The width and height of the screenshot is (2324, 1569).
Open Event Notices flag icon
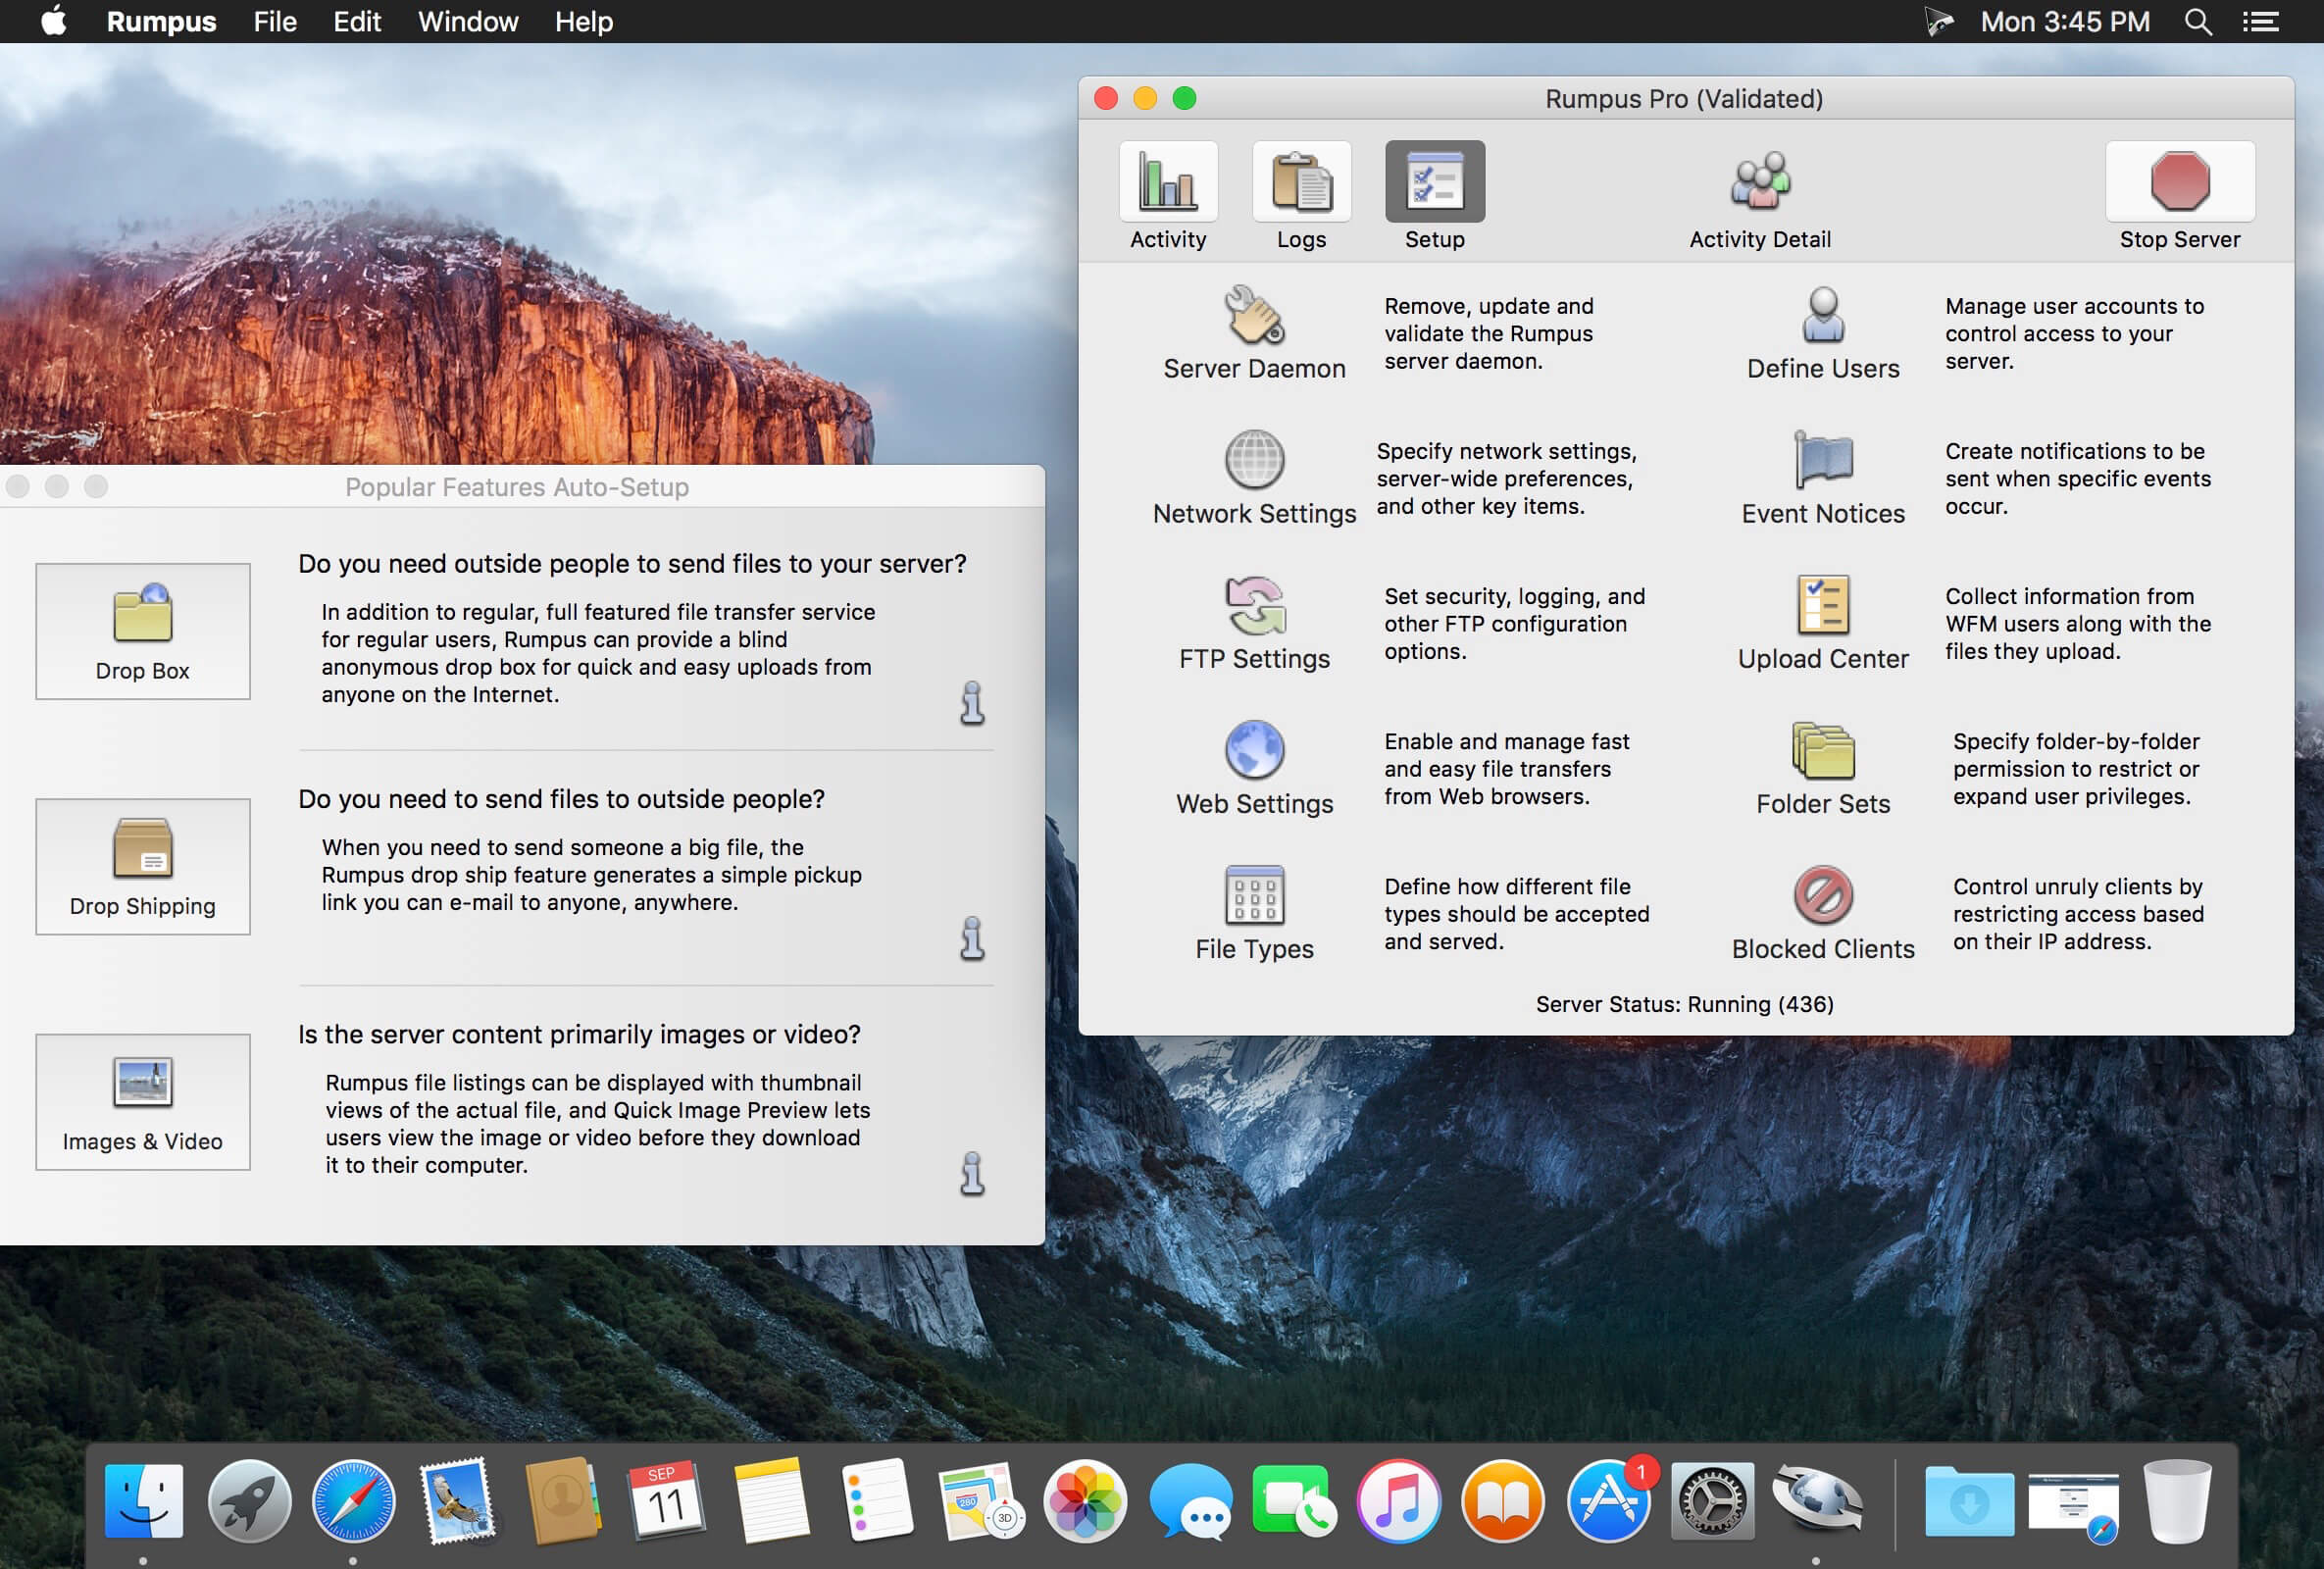pyautogui.click(x=1822, y=460)
